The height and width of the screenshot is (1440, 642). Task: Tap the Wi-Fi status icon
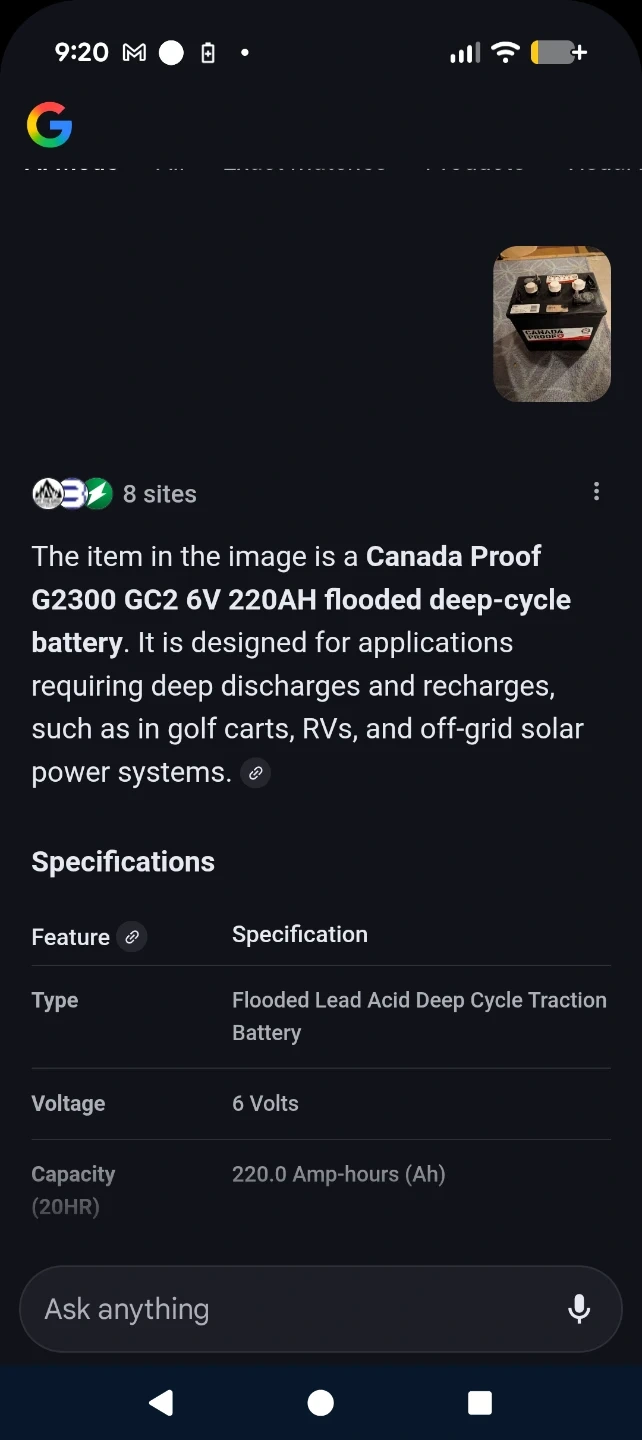tap(506, 53)
